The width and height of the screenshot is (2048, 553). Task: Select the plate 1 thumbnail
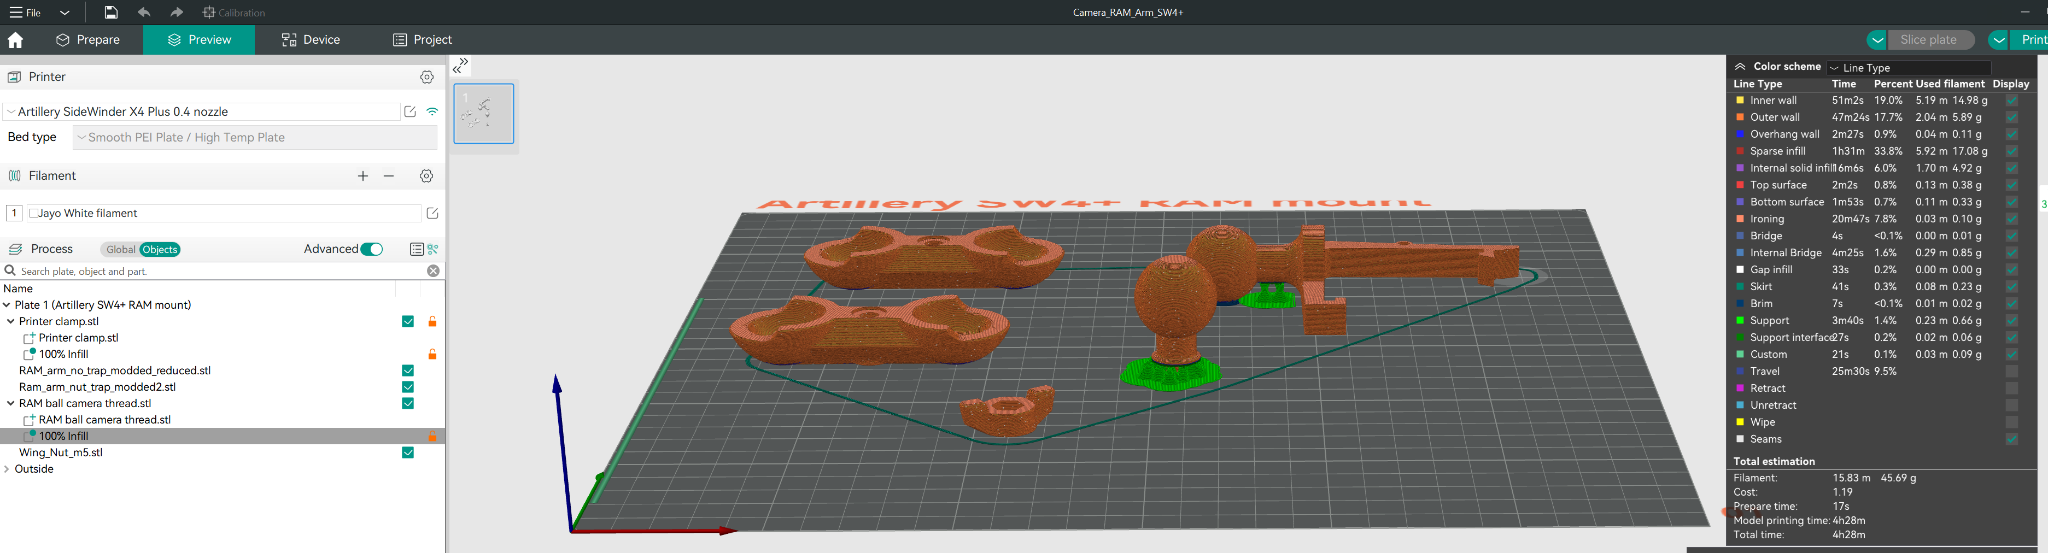point(484,113)
